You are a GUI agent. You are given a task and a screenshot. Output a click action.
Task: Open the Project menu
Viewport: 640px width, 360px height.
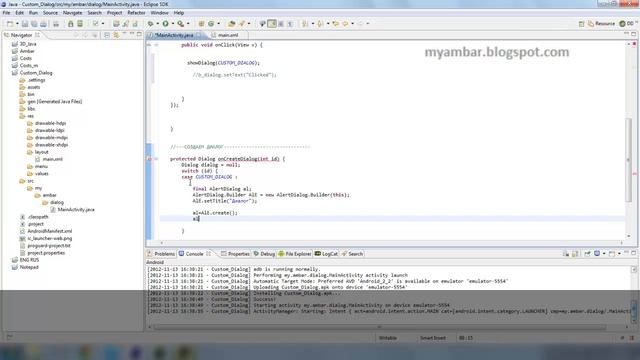pos(115,13)
